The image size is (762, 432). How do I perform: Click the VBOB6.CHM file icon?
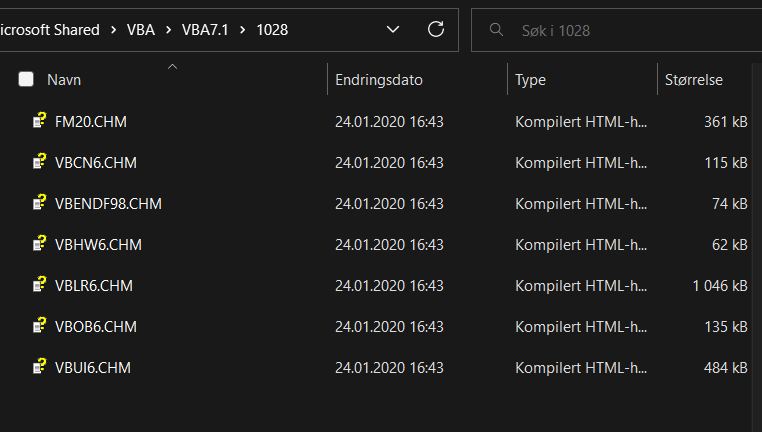click(x=39, y=326)
